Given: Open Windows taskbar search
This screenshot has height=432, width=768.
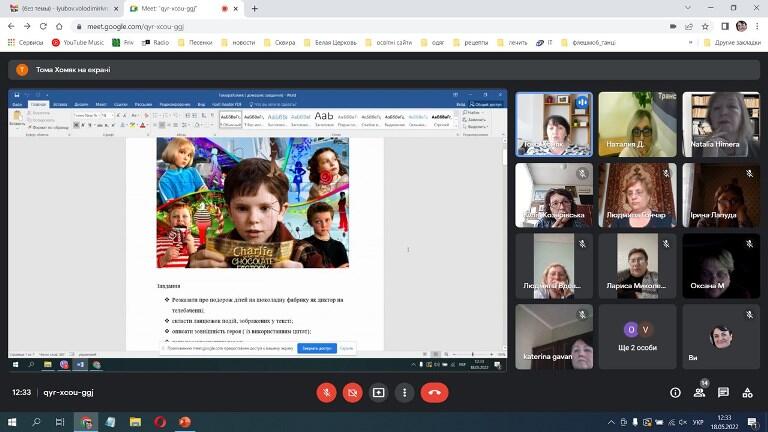Looking at the screenshot, I should pos(36,422).
